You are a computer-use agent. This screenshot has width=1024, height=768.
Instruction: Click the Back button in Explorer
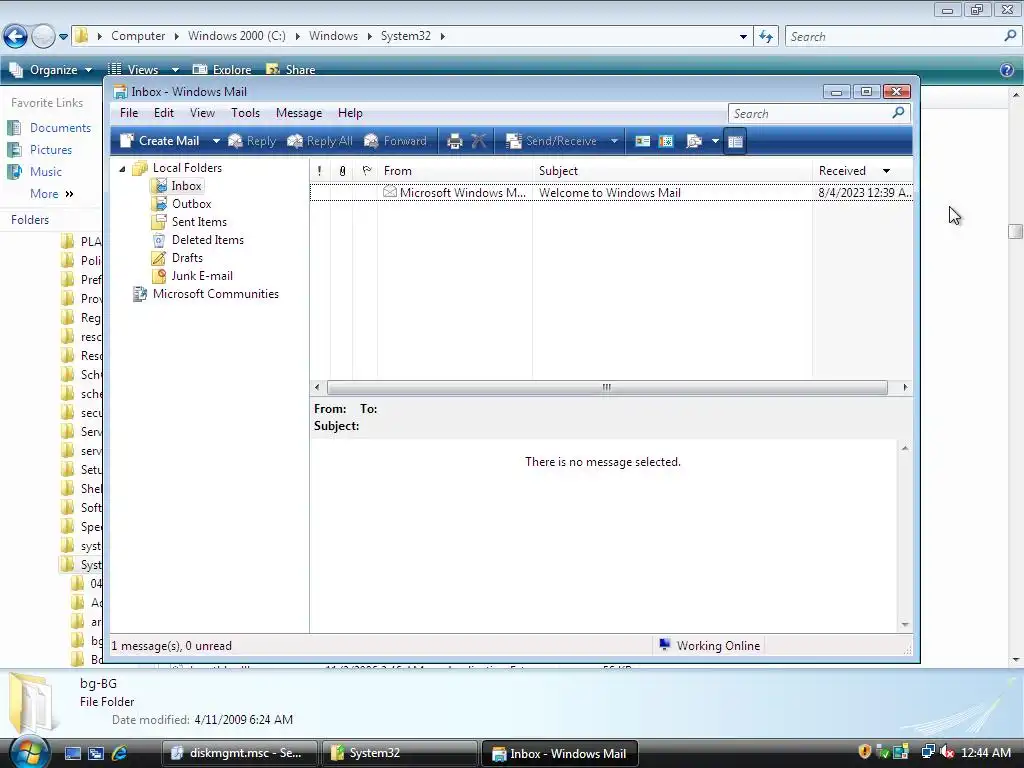coord(15,36)
